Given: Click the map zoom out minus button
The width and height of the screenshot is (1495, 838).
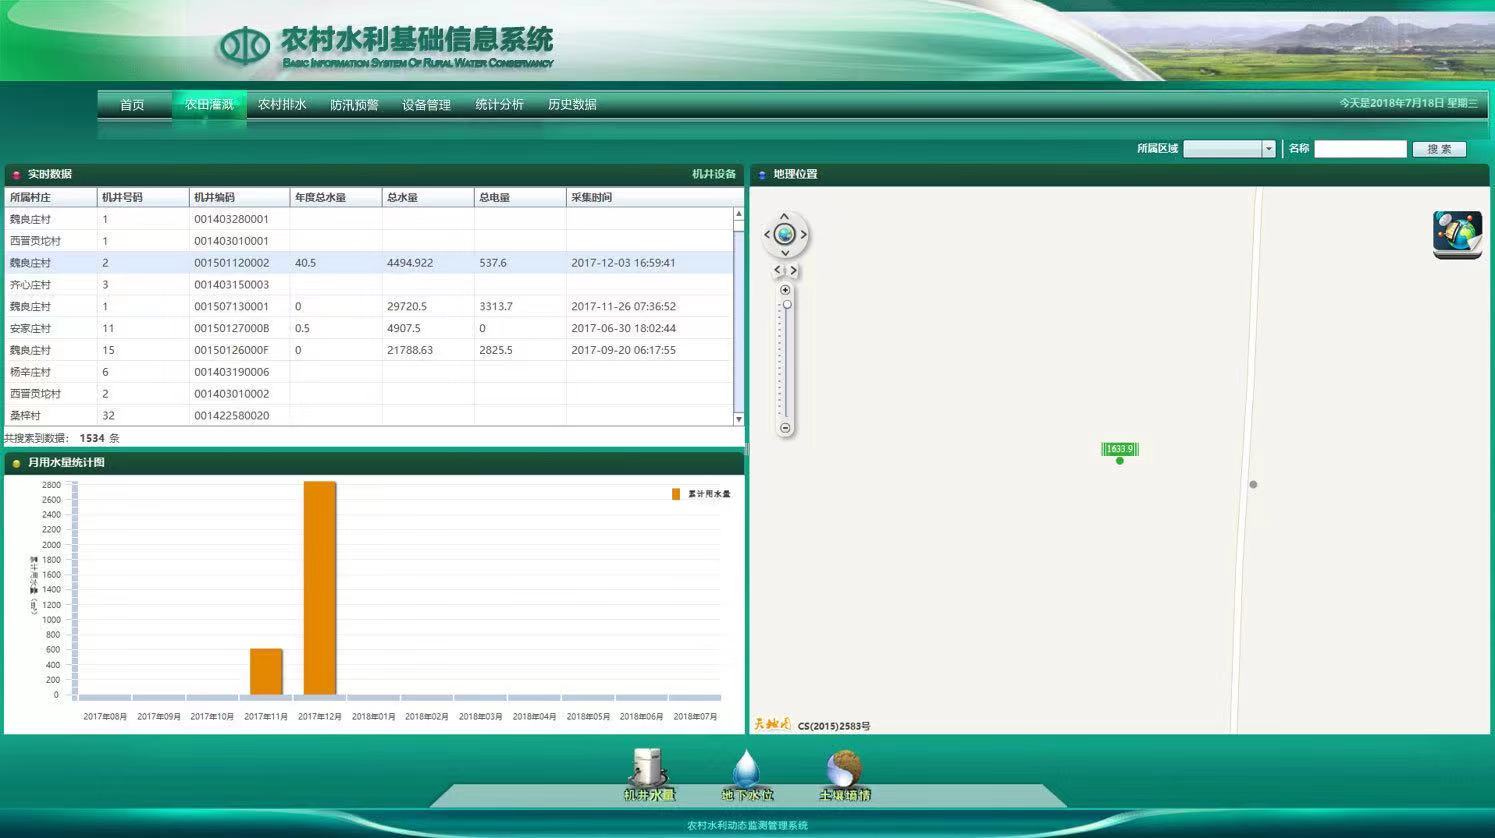Looking at the screenshot, I should pyautogui.click(x=785, y=428).
